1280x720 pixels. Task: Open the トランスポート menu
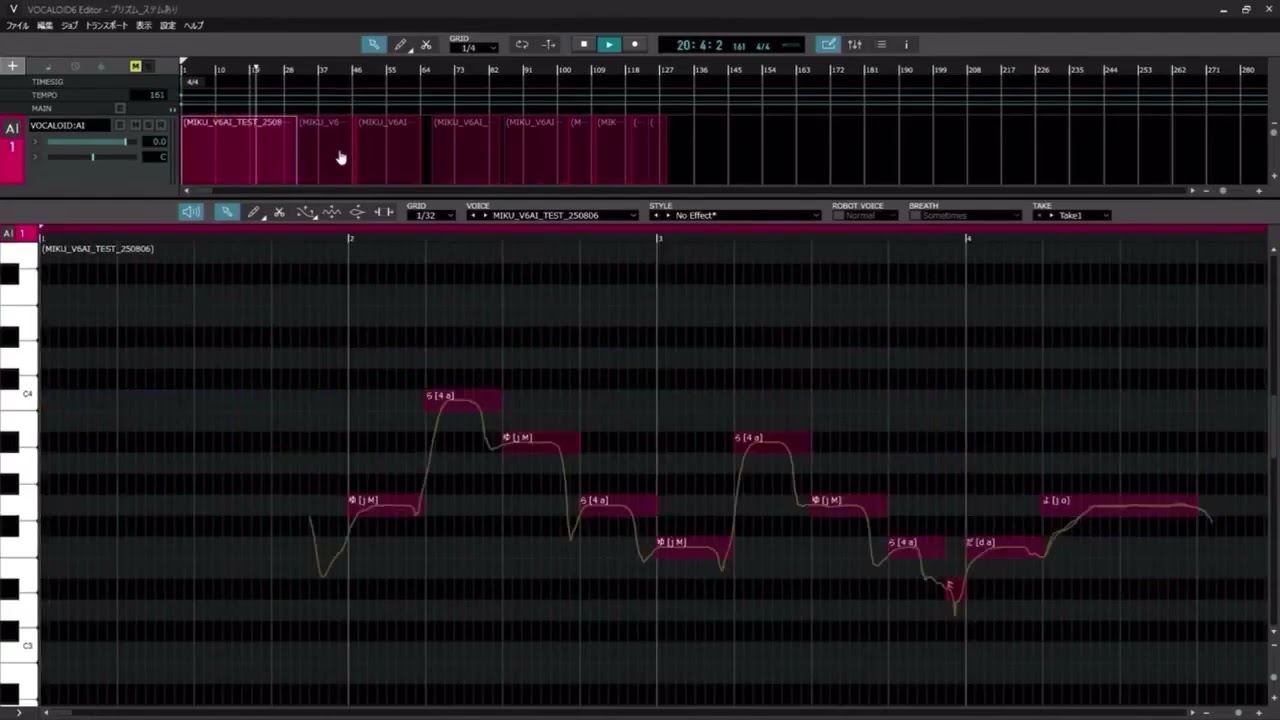pyautogui.click(x=106, y=25)
